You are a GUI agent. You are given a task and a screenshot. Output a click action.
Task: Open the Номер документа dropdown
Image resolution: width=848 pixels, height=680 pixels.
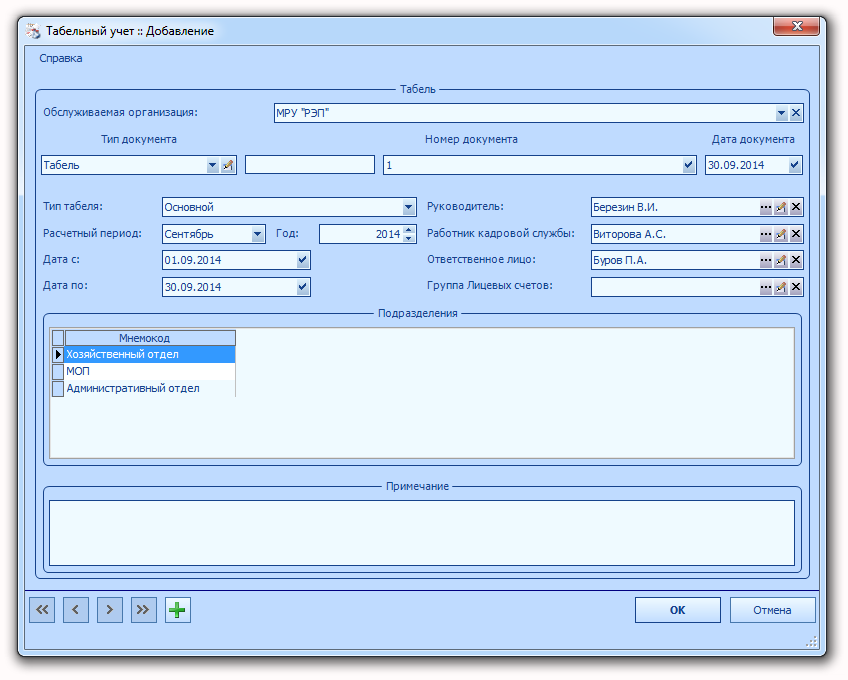click(688, 165)
